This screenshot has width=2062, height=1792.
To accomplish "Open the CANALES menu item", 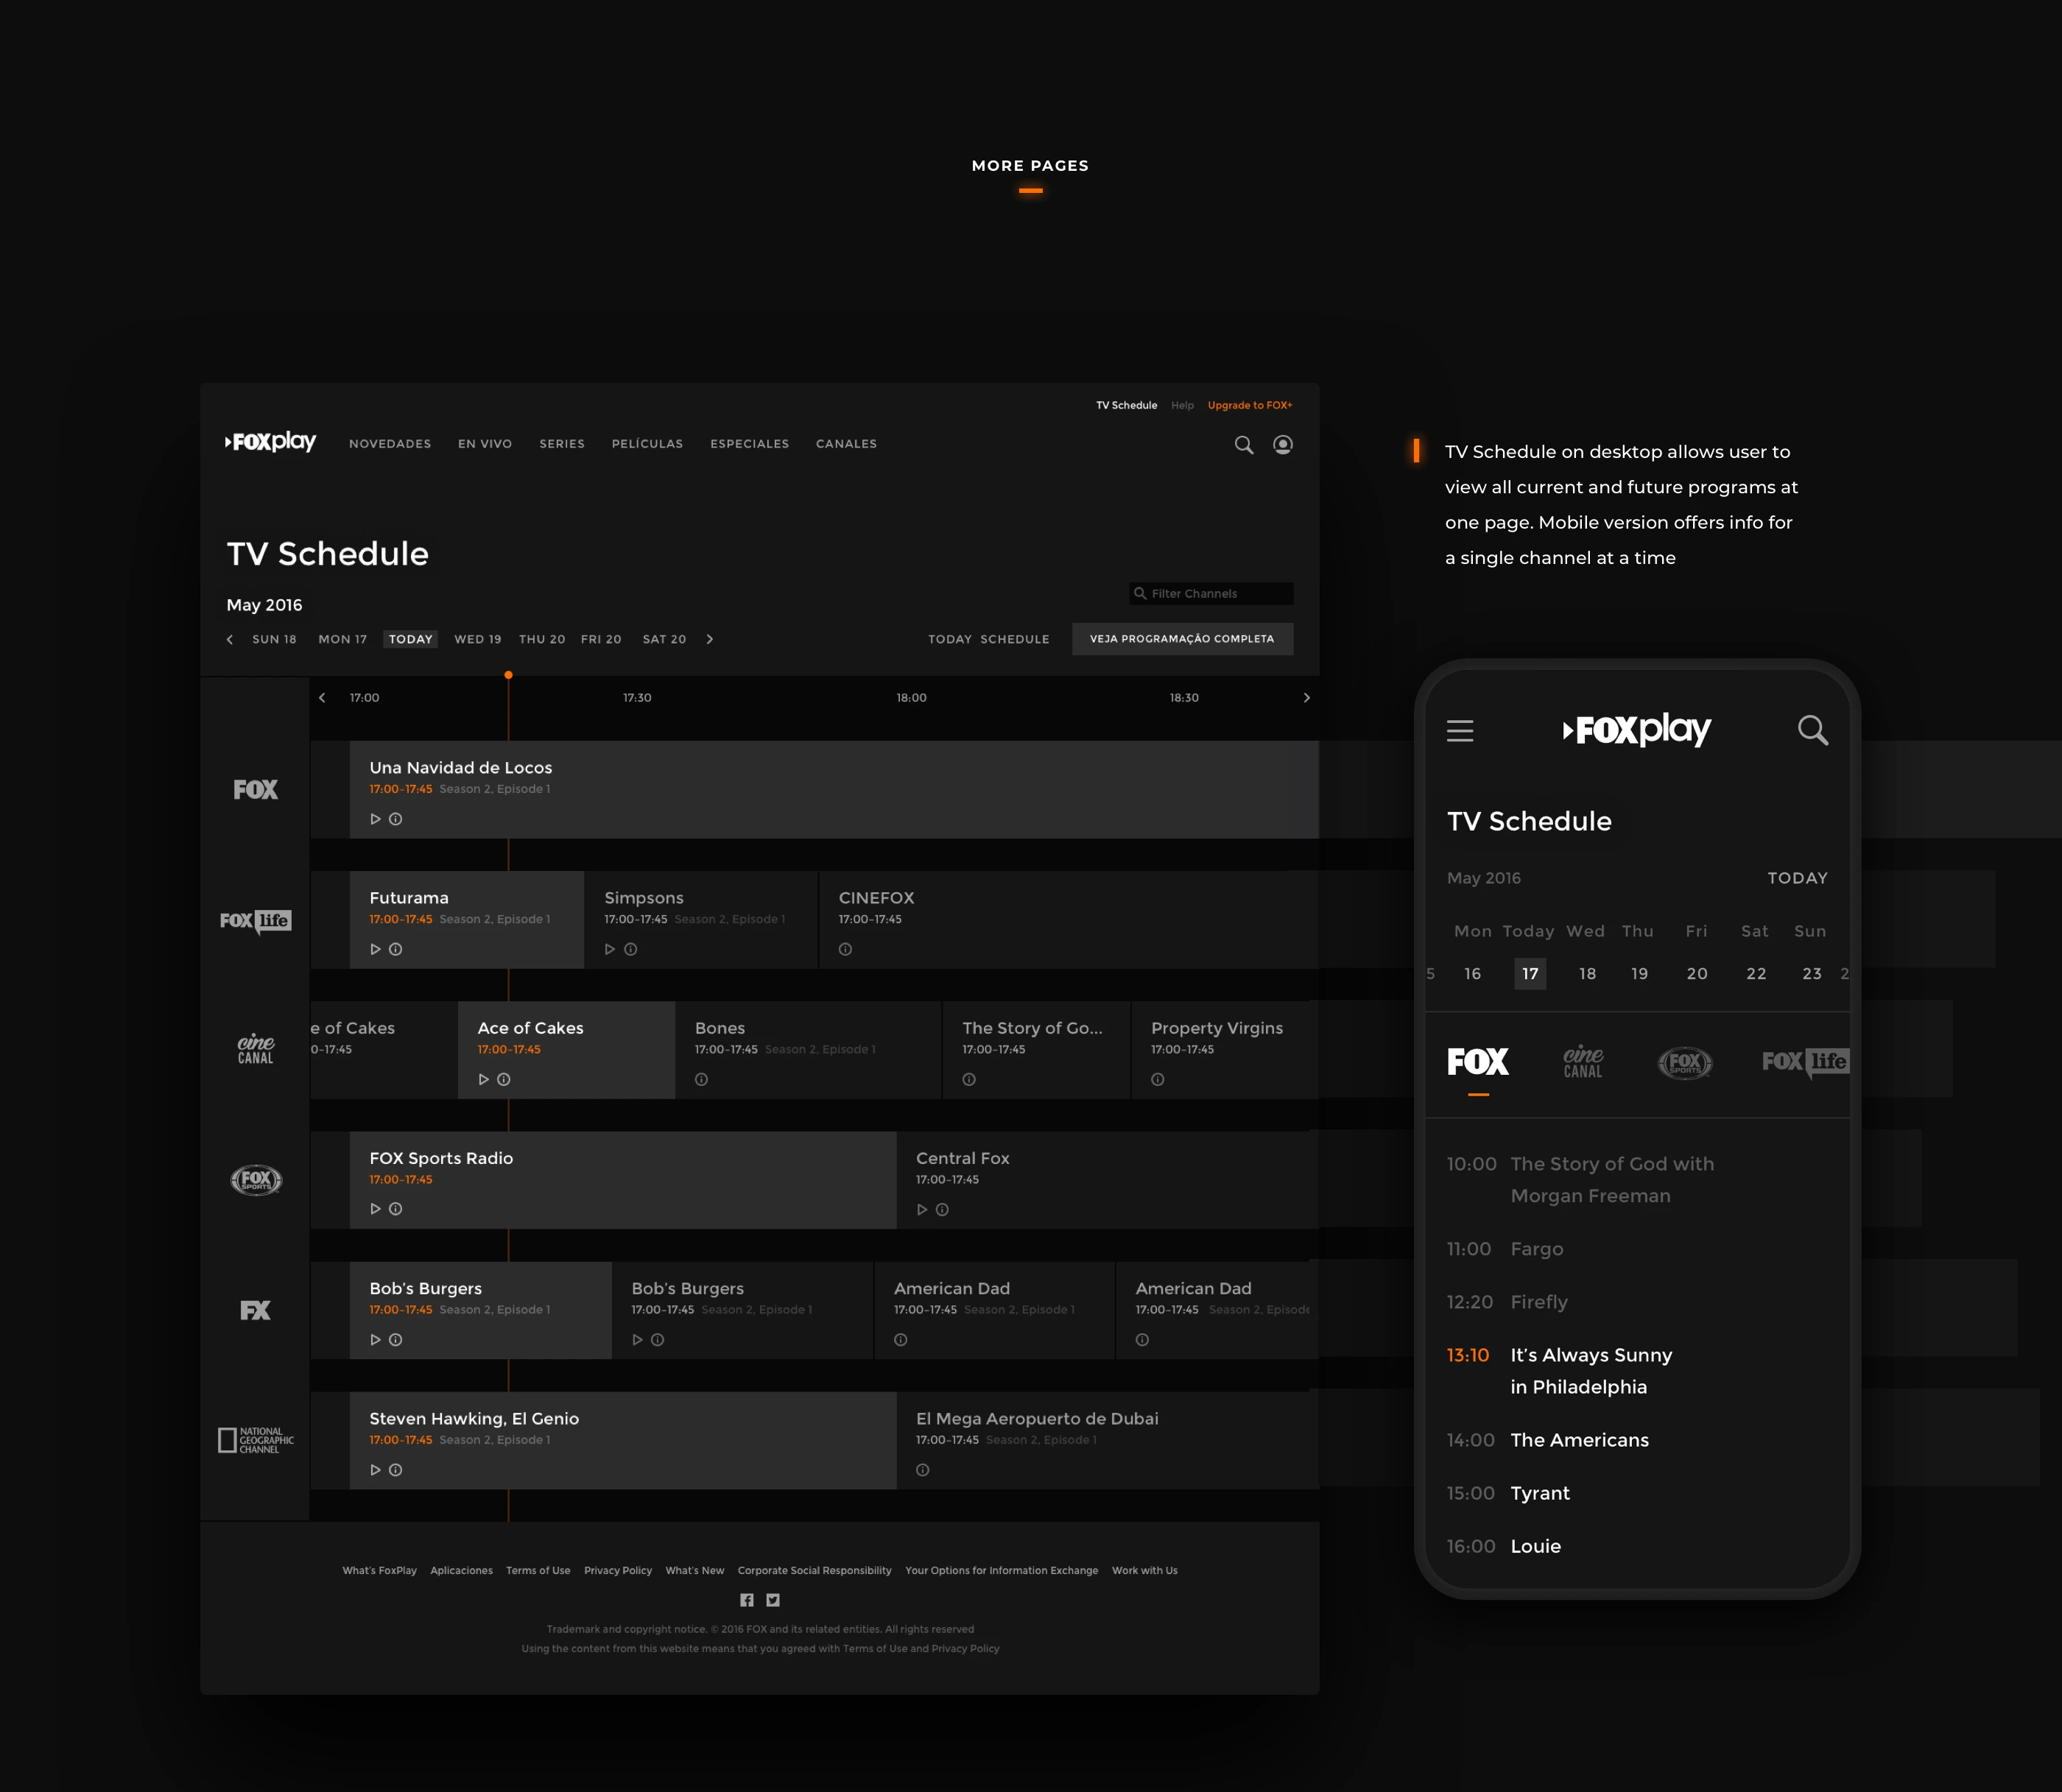I will click(846, 444).
